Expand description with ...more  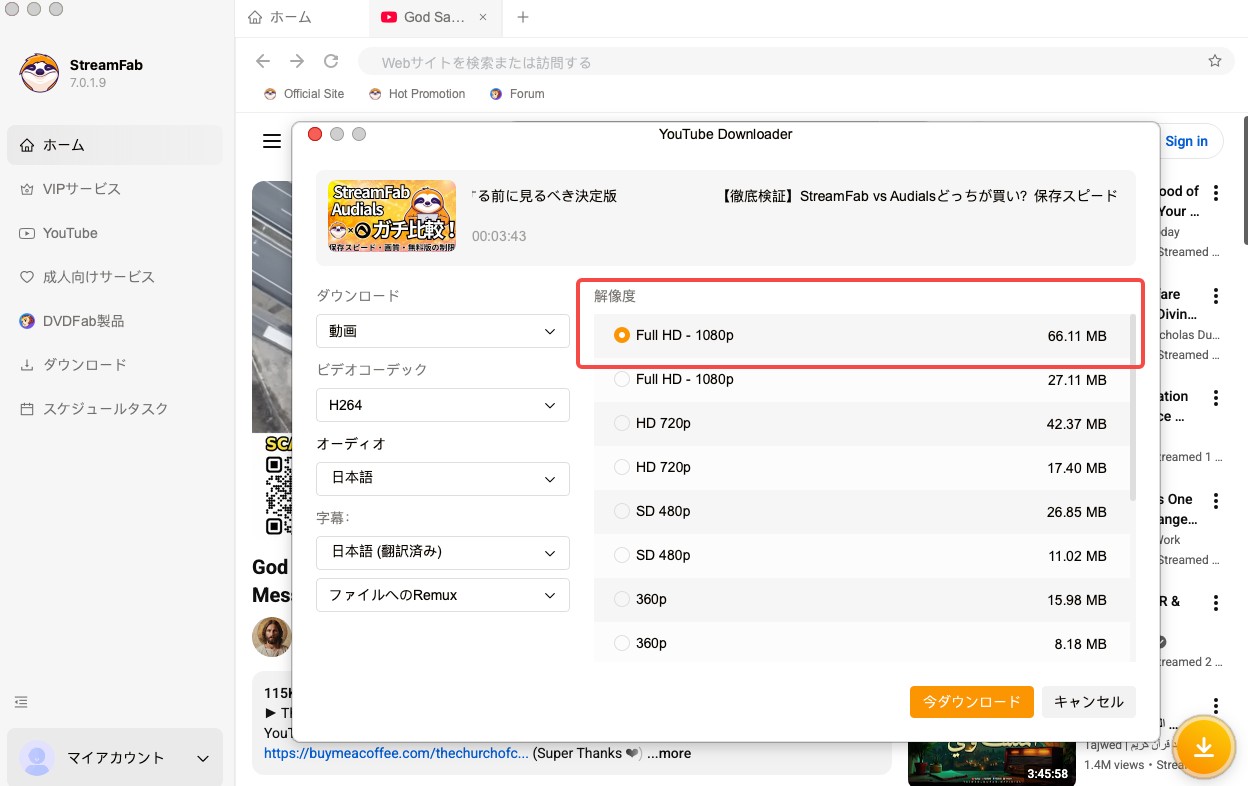click(669, 753)
